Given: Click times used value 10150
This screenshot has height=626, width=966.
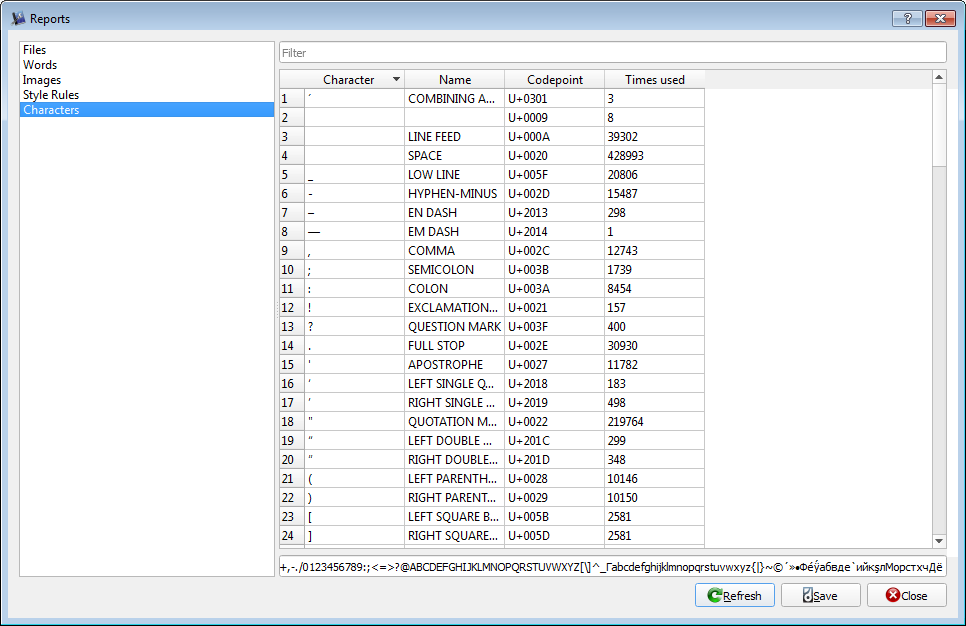Looking at the screenshot, I should click(654, 498).
